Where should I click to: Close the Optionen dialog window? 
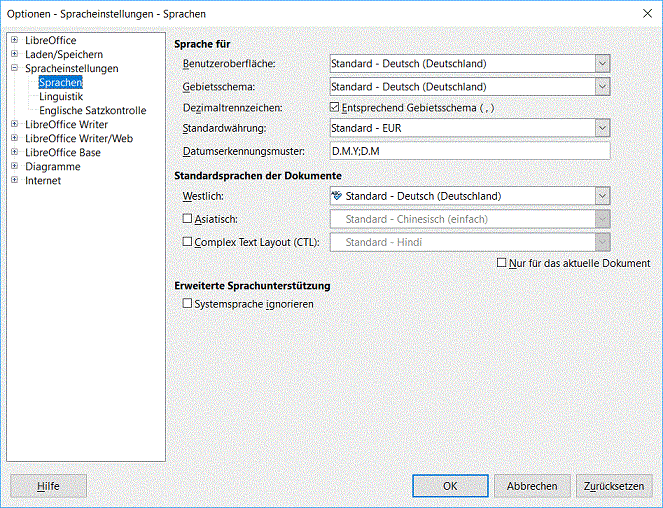pos(647,14)
